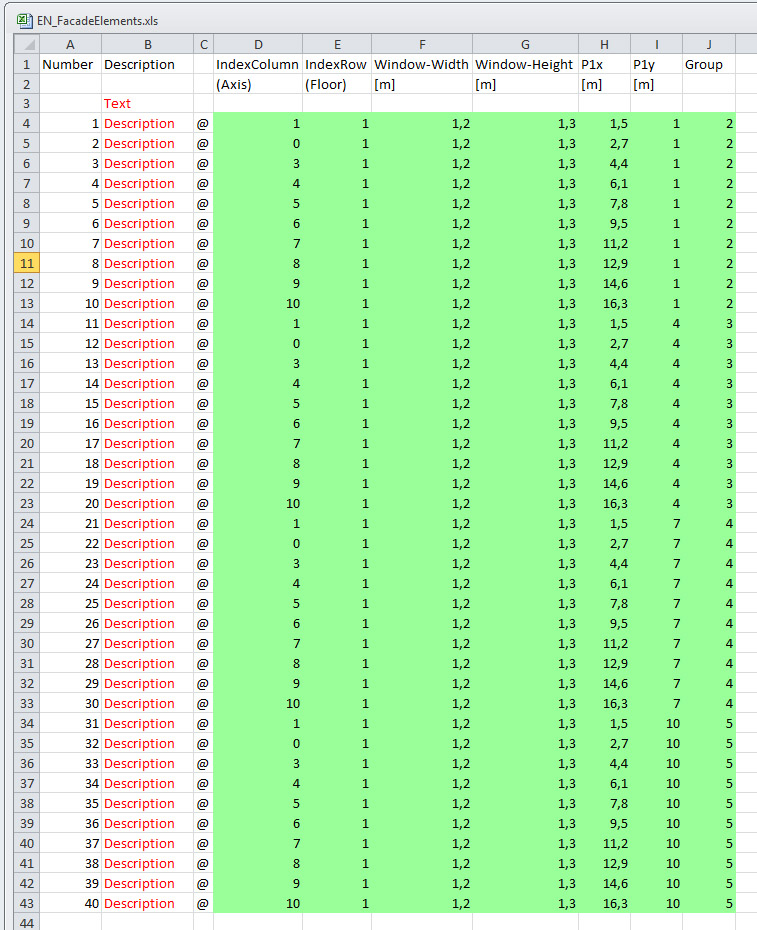Image resolution: width=757 pixels, height=930 pixels.
Task: Click the Group value 5 in row 43
Action: coord(709,903)
